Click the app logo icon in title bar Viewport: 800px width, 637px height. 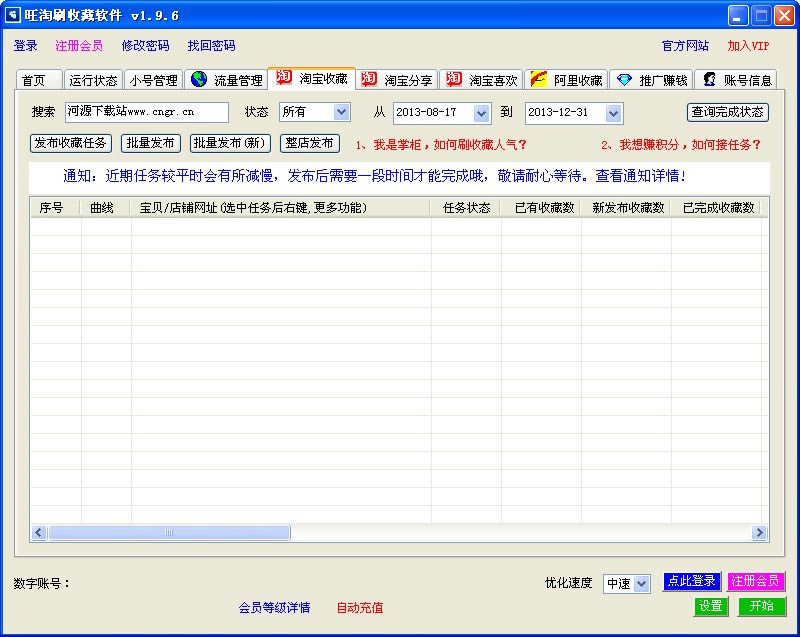click(12, 15)
